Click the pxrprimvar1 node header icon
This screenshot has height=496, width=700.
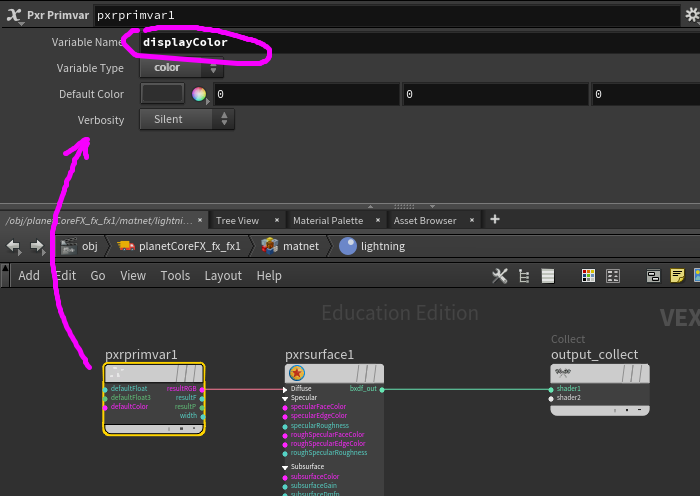[x=117, y=372]
